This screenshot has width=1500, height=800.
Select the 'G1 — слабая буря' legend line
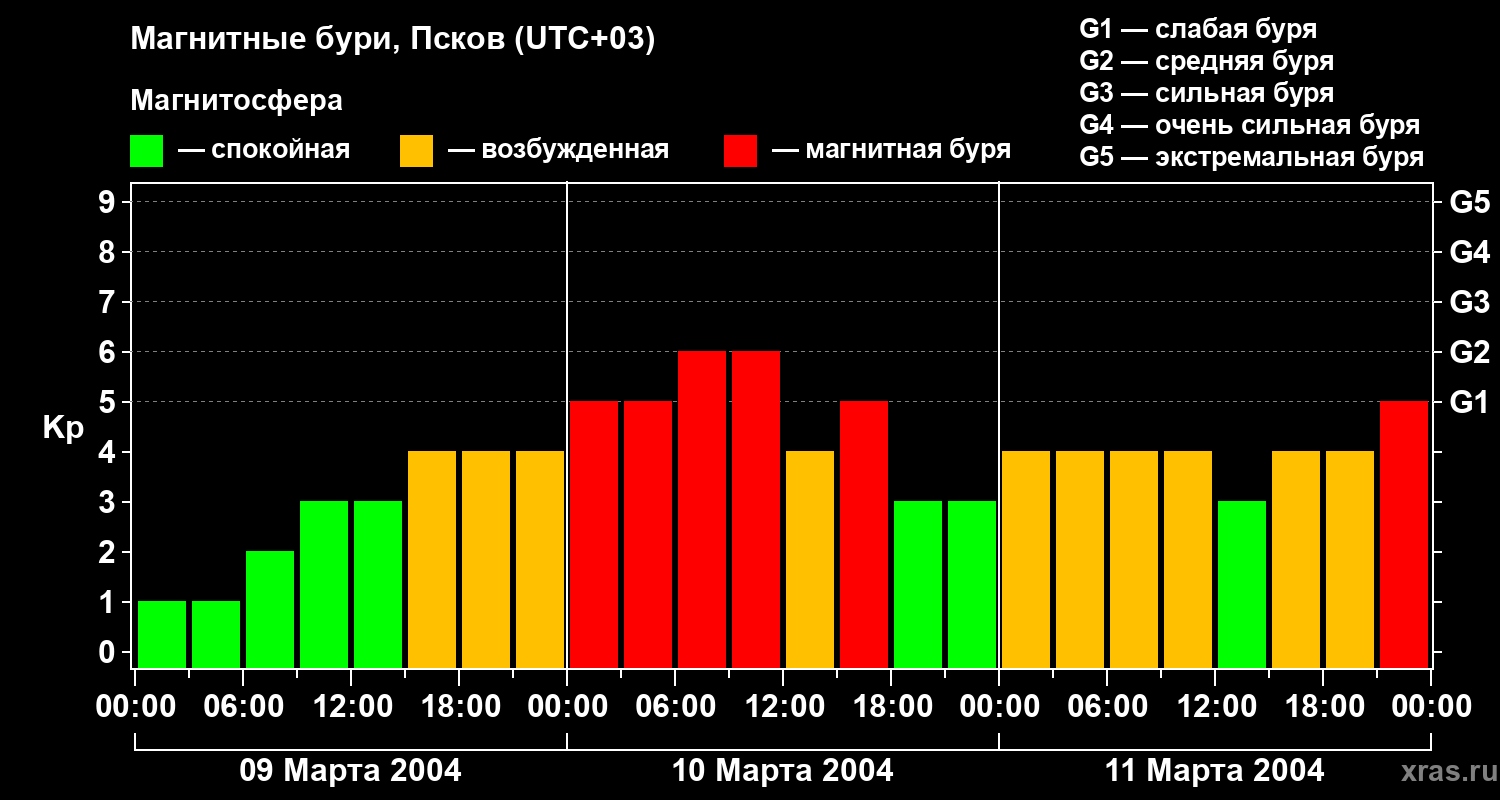1198,29
